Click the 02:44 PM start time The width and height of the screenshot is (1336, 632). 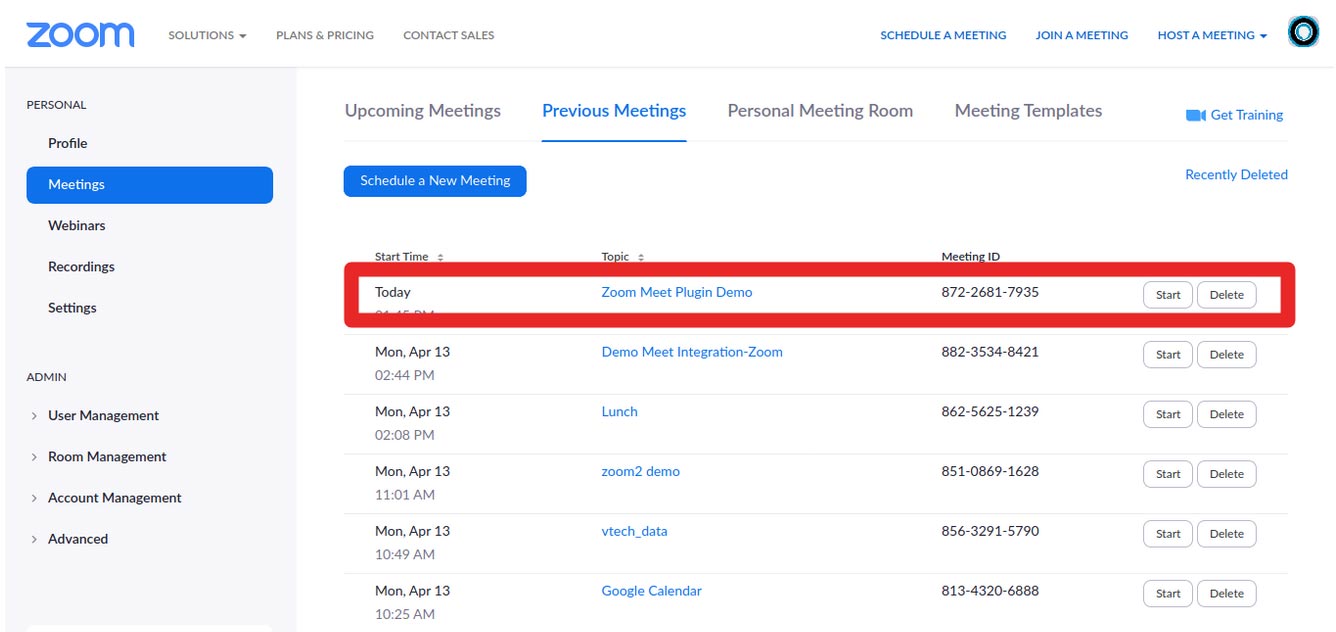pyautogui.click(x=405, y=376)
